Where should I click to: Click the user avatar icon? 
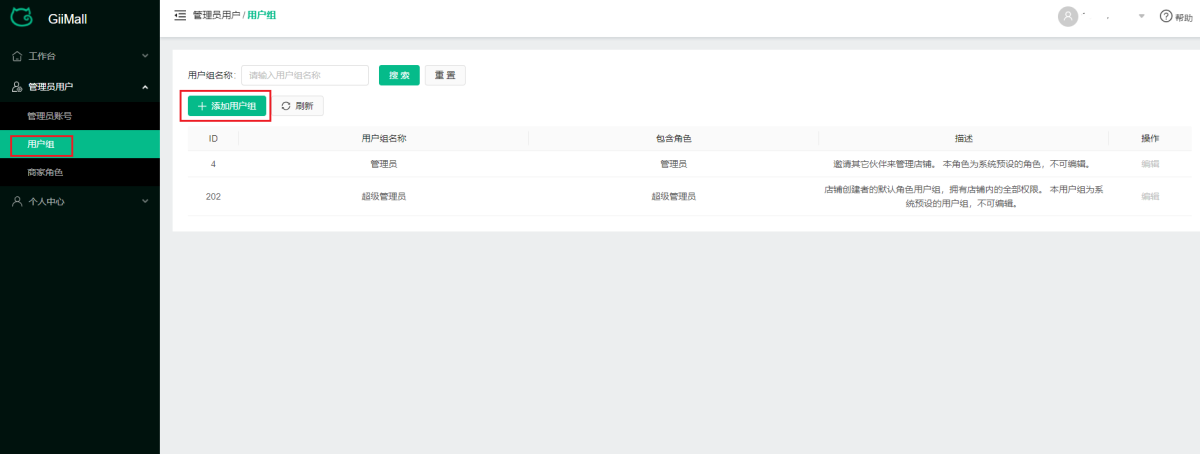click(x=1068, y=16)
